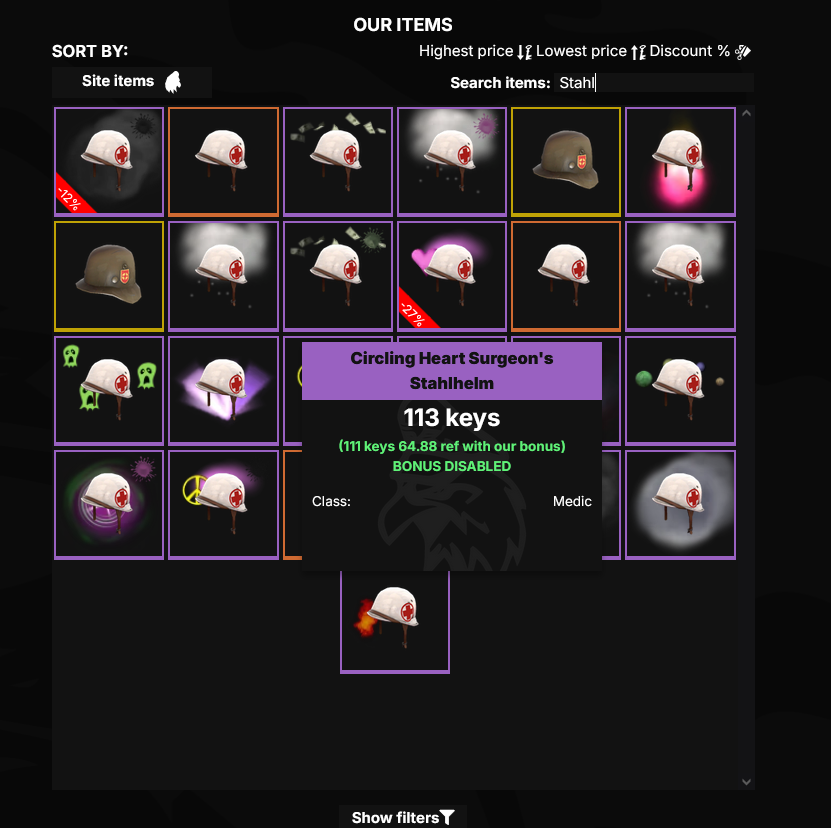This screenshot has width=831, height=828.
Task: Select the helmet with orbiting planets effect
Action: tap(680, 391)
